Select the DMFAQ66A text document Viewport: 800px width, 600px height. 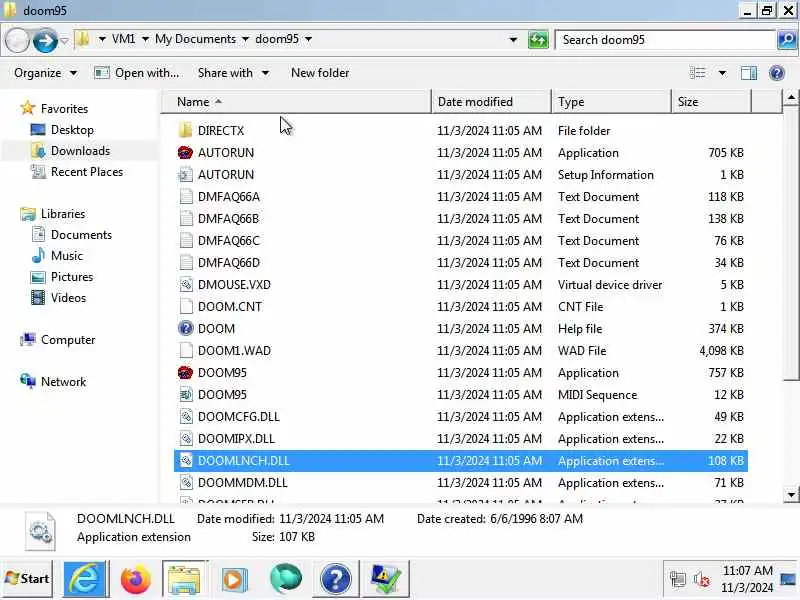[x=229, y=196]
